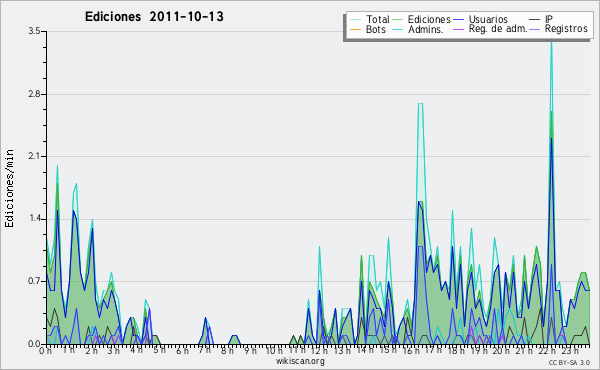Click the 0.7 value on vertical axis
The height and width of the screenshot is (370, 600).
(34, 281)
